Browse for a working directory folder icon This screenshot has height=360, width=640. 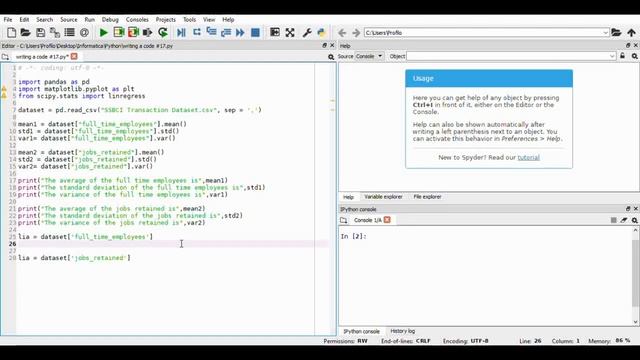point(616,33)
